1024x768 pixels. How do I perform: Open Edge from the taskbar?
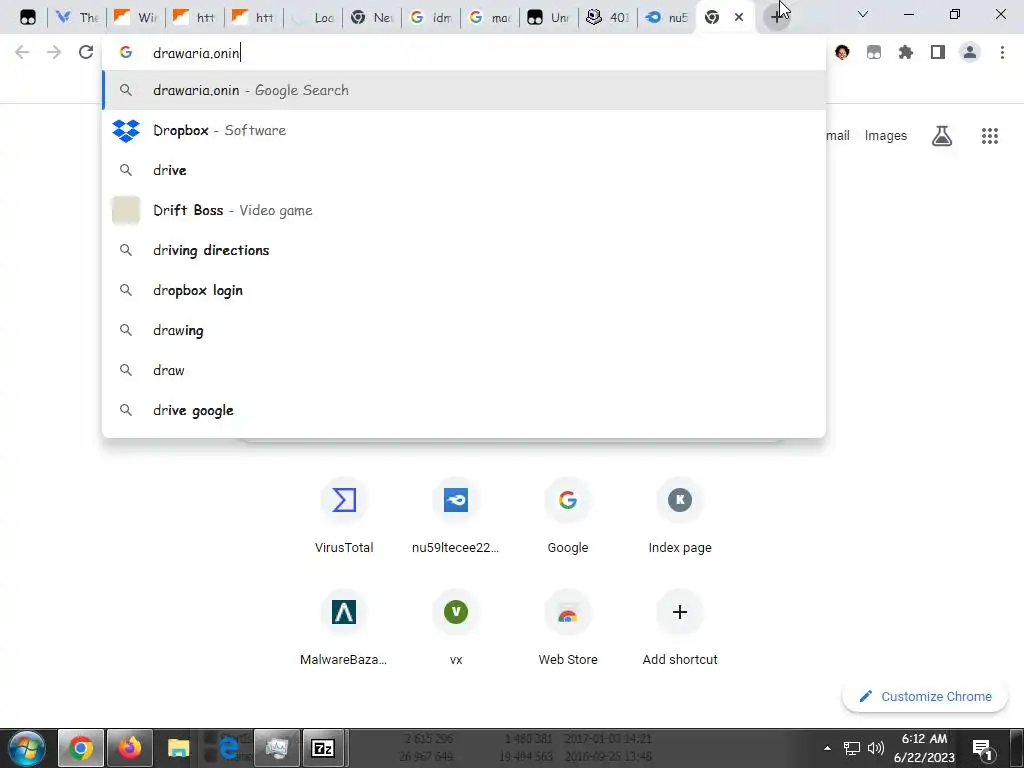coord(227,748)
